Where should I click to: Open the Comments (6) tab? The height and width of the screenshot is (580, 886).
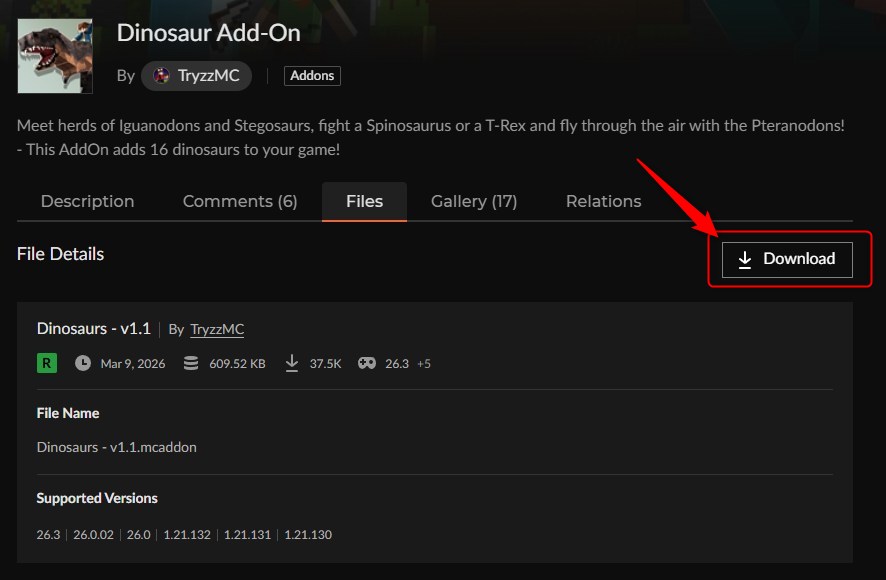[239, 201]
